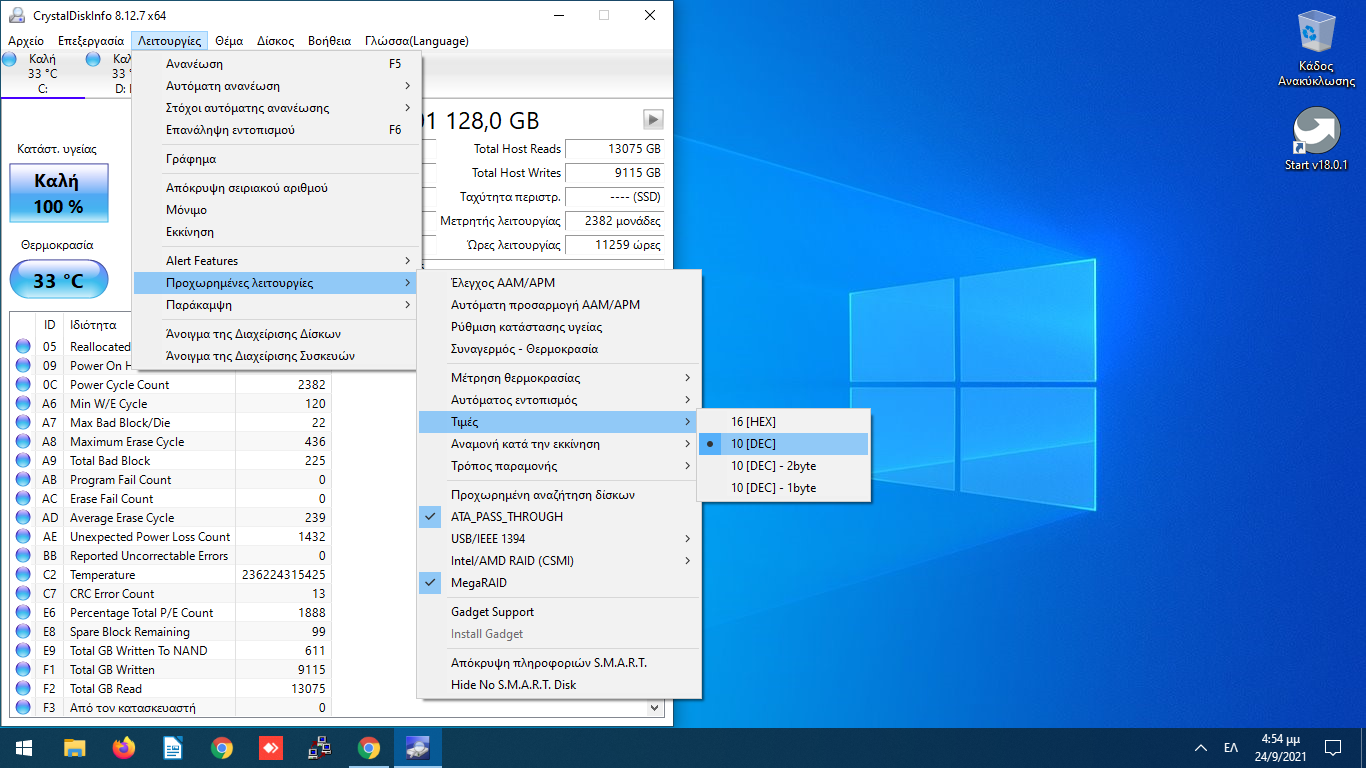Open the LibreOffice Writer taskbar icon
The width and height of the screenshot is (1366, 768).
click(173, 748)
